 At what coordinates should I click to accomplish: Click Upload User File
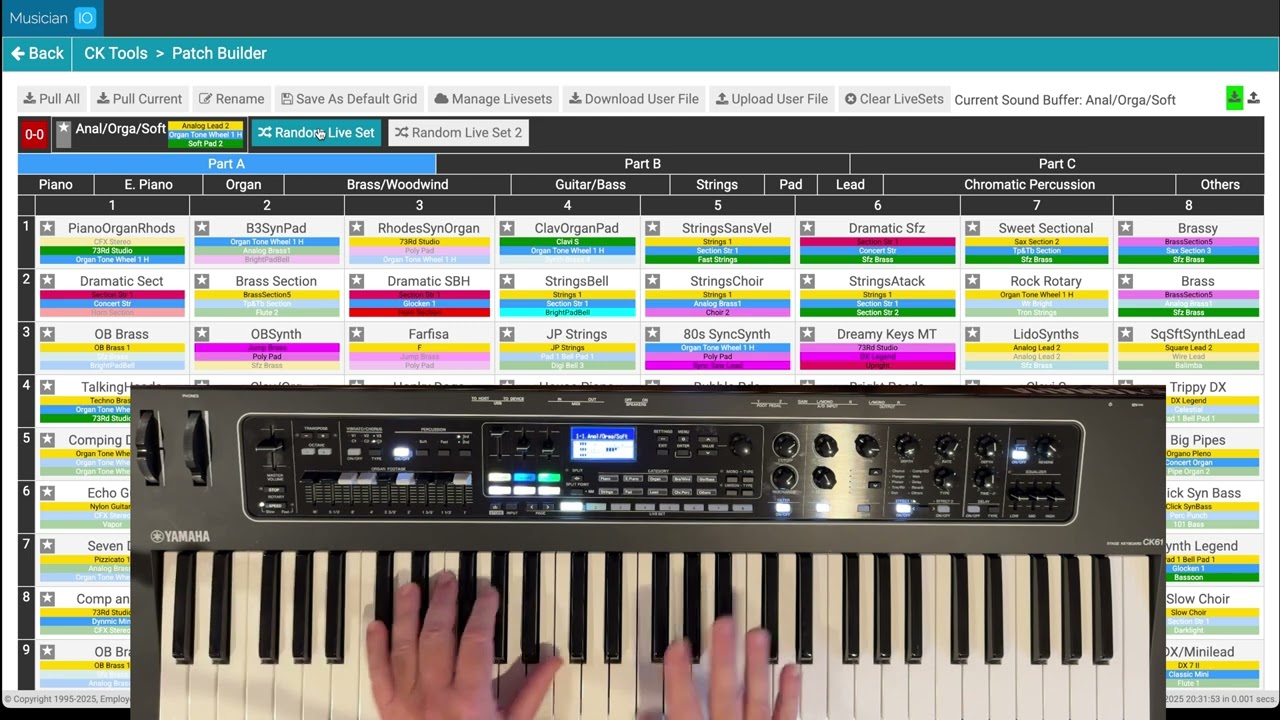tap(771, 99)
